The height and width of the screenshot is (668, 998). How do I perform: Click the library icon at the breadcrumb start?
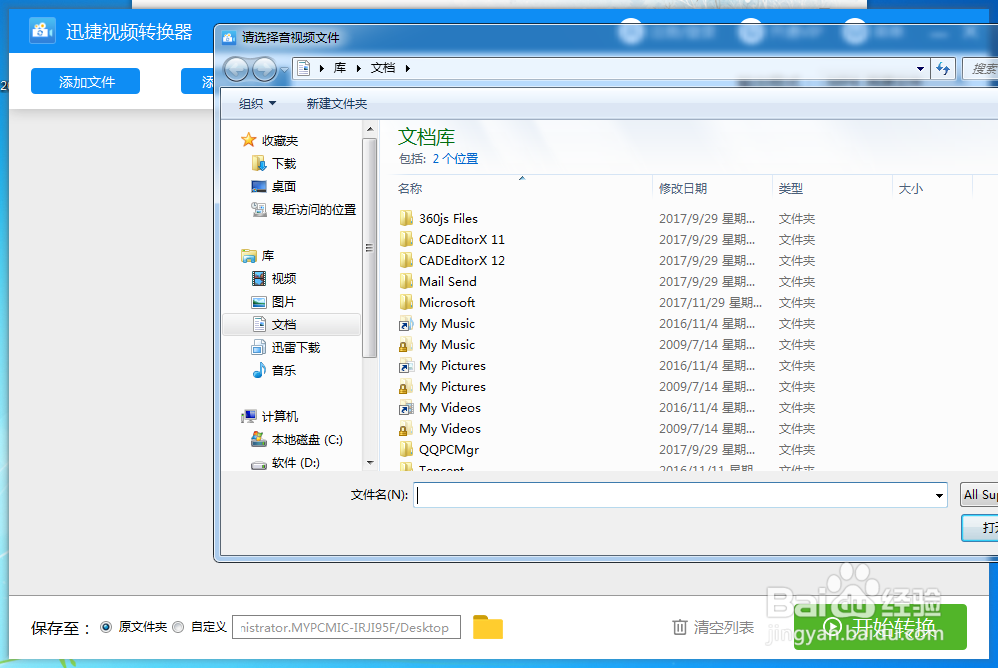(x=305, y=67)
